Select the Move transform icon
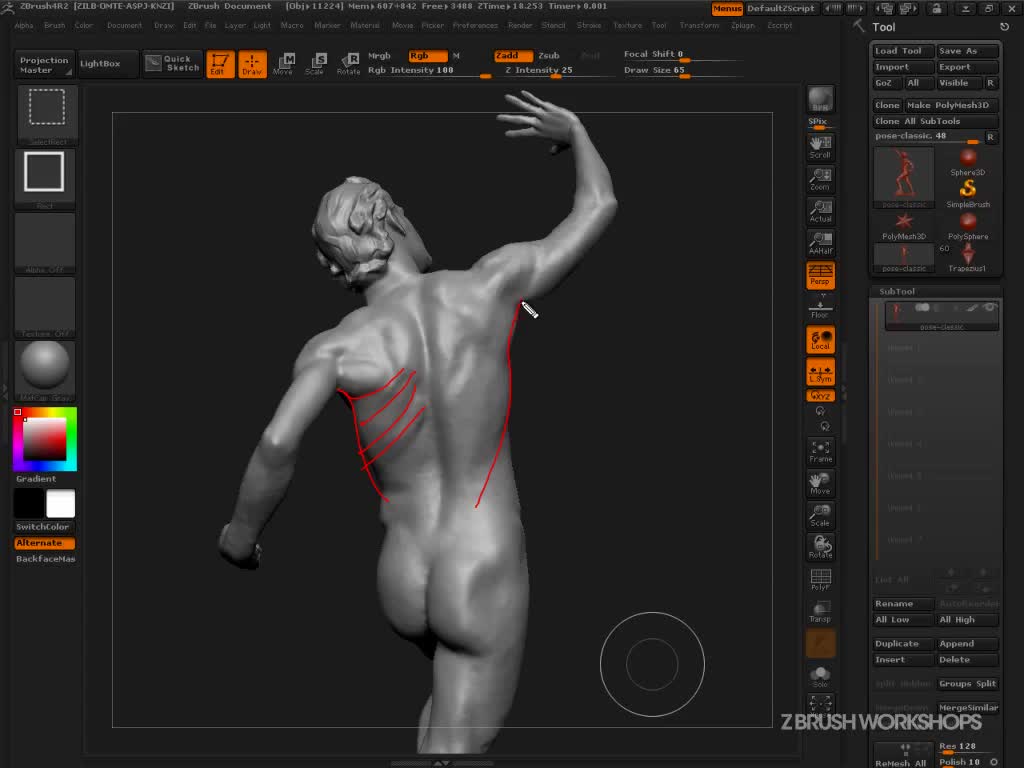This screenshot has width=1024, height=768. pyautogui.click(x=283, y=64)
